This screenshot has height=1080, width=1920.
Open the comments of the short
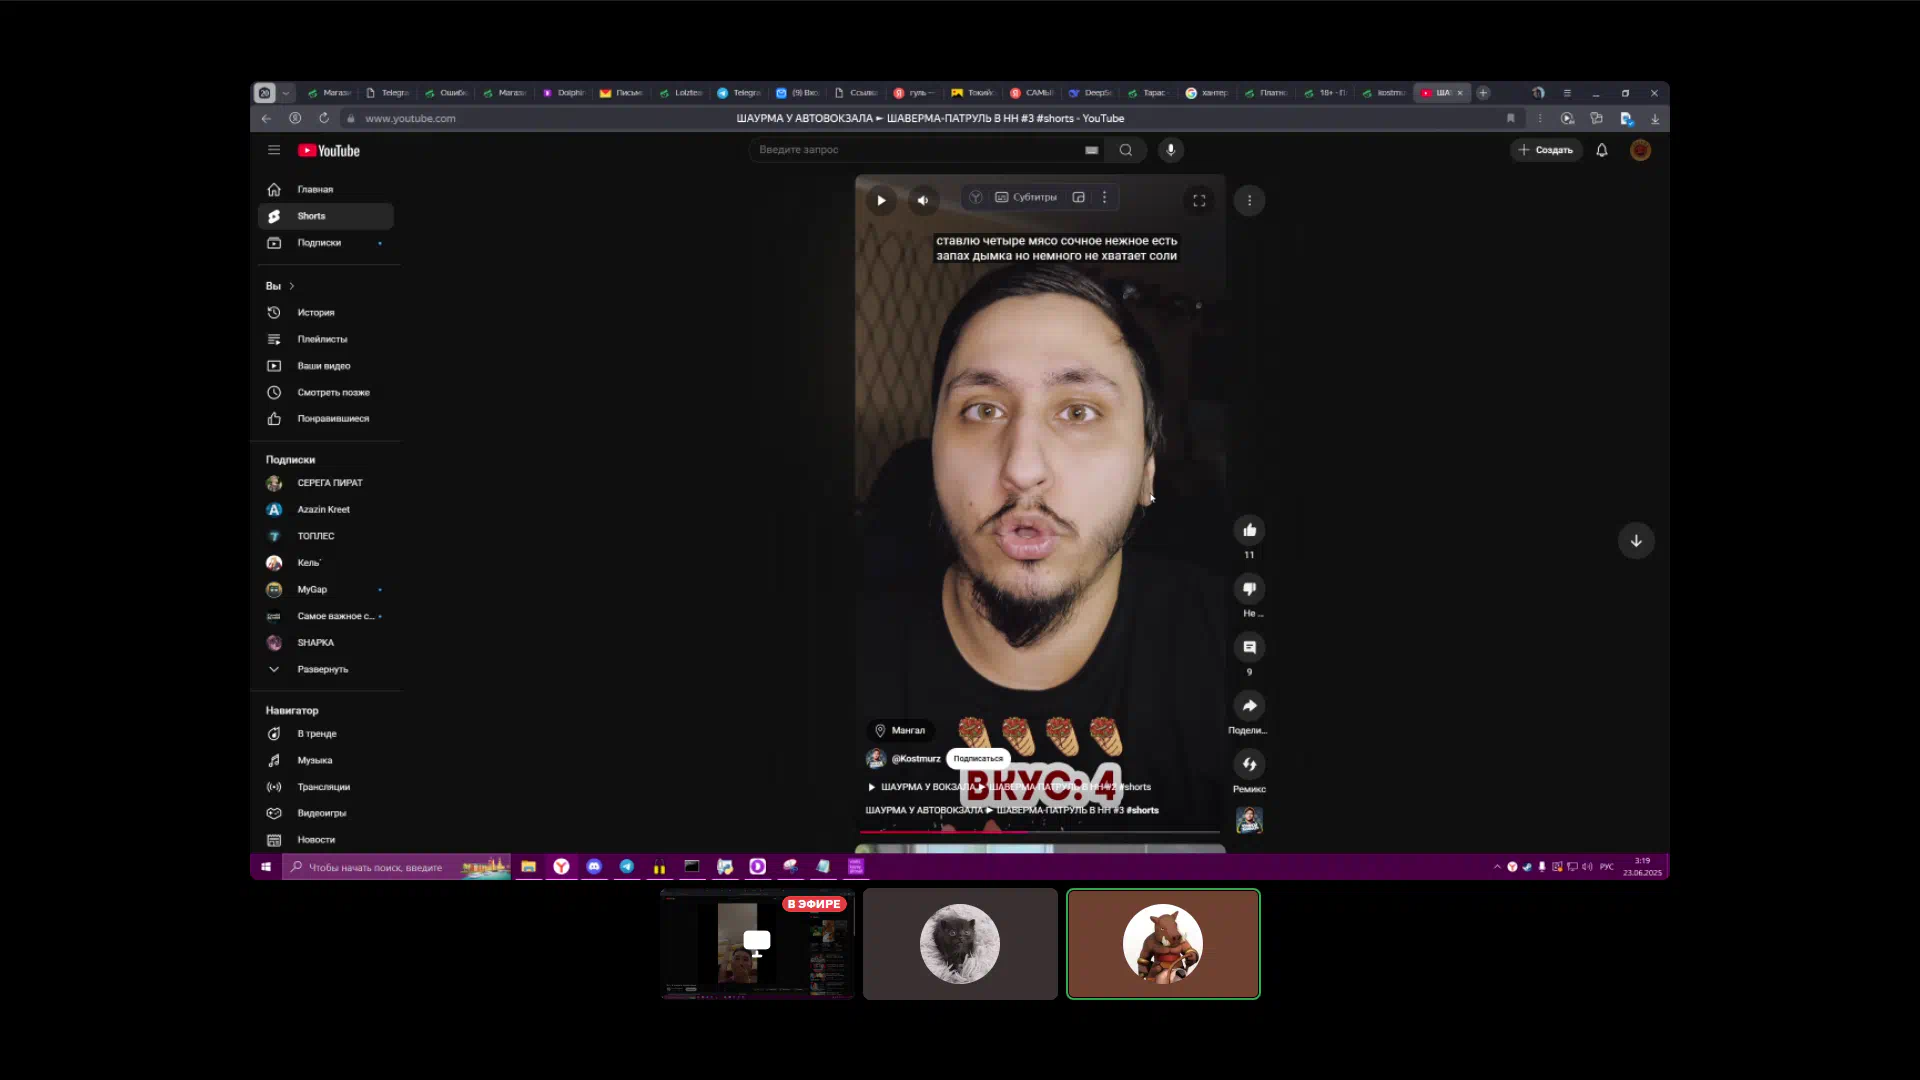[x=1249, y=647]
